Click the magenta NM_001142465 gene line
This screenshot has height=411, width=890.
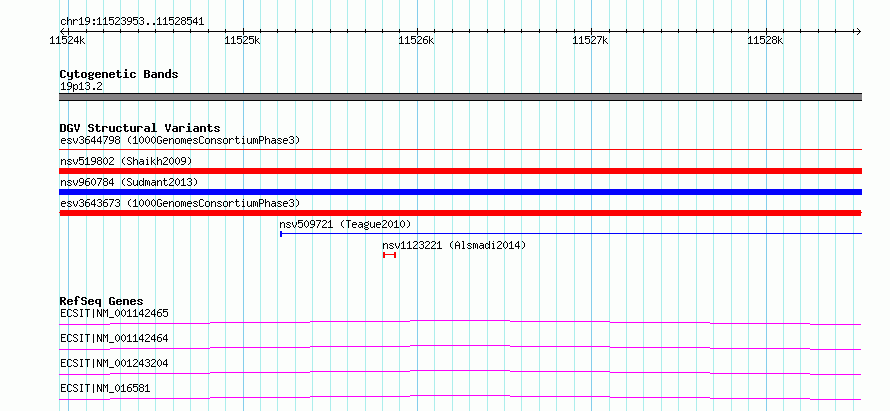(460, 322)
